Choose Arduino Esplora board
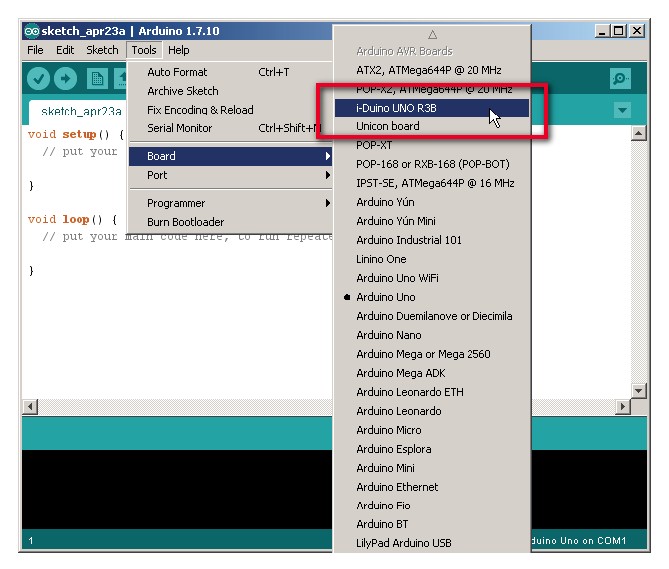The image size is (669, 569). [432, 449]
